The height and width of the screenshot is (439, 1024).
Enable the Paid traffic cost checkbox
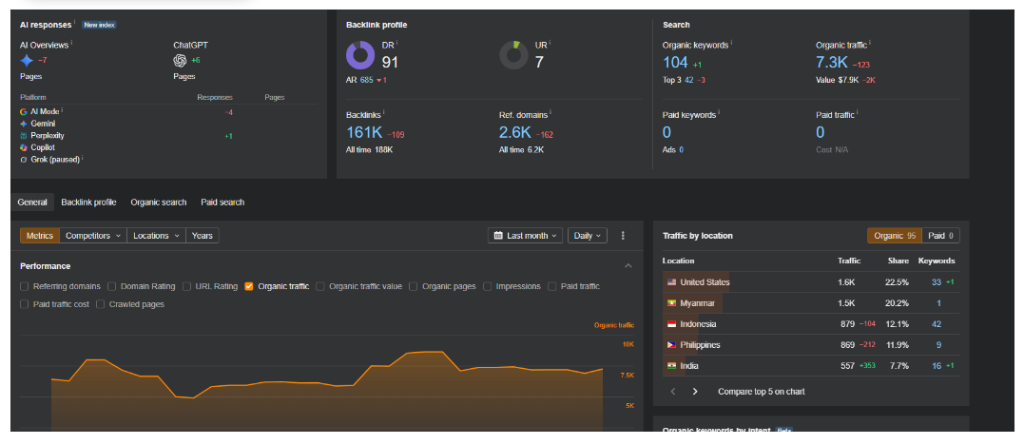(25, 304)
